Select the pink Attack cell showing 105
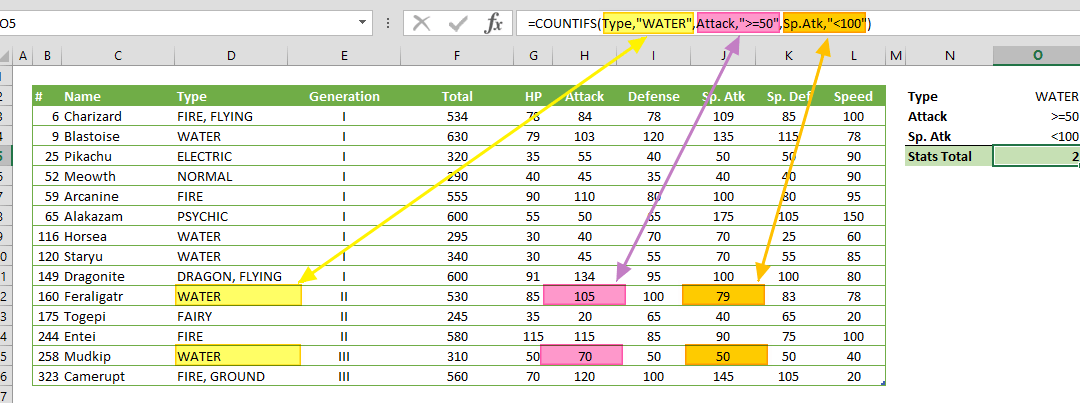The height and width of the screenshot is (403, 1080). [584, 296]
